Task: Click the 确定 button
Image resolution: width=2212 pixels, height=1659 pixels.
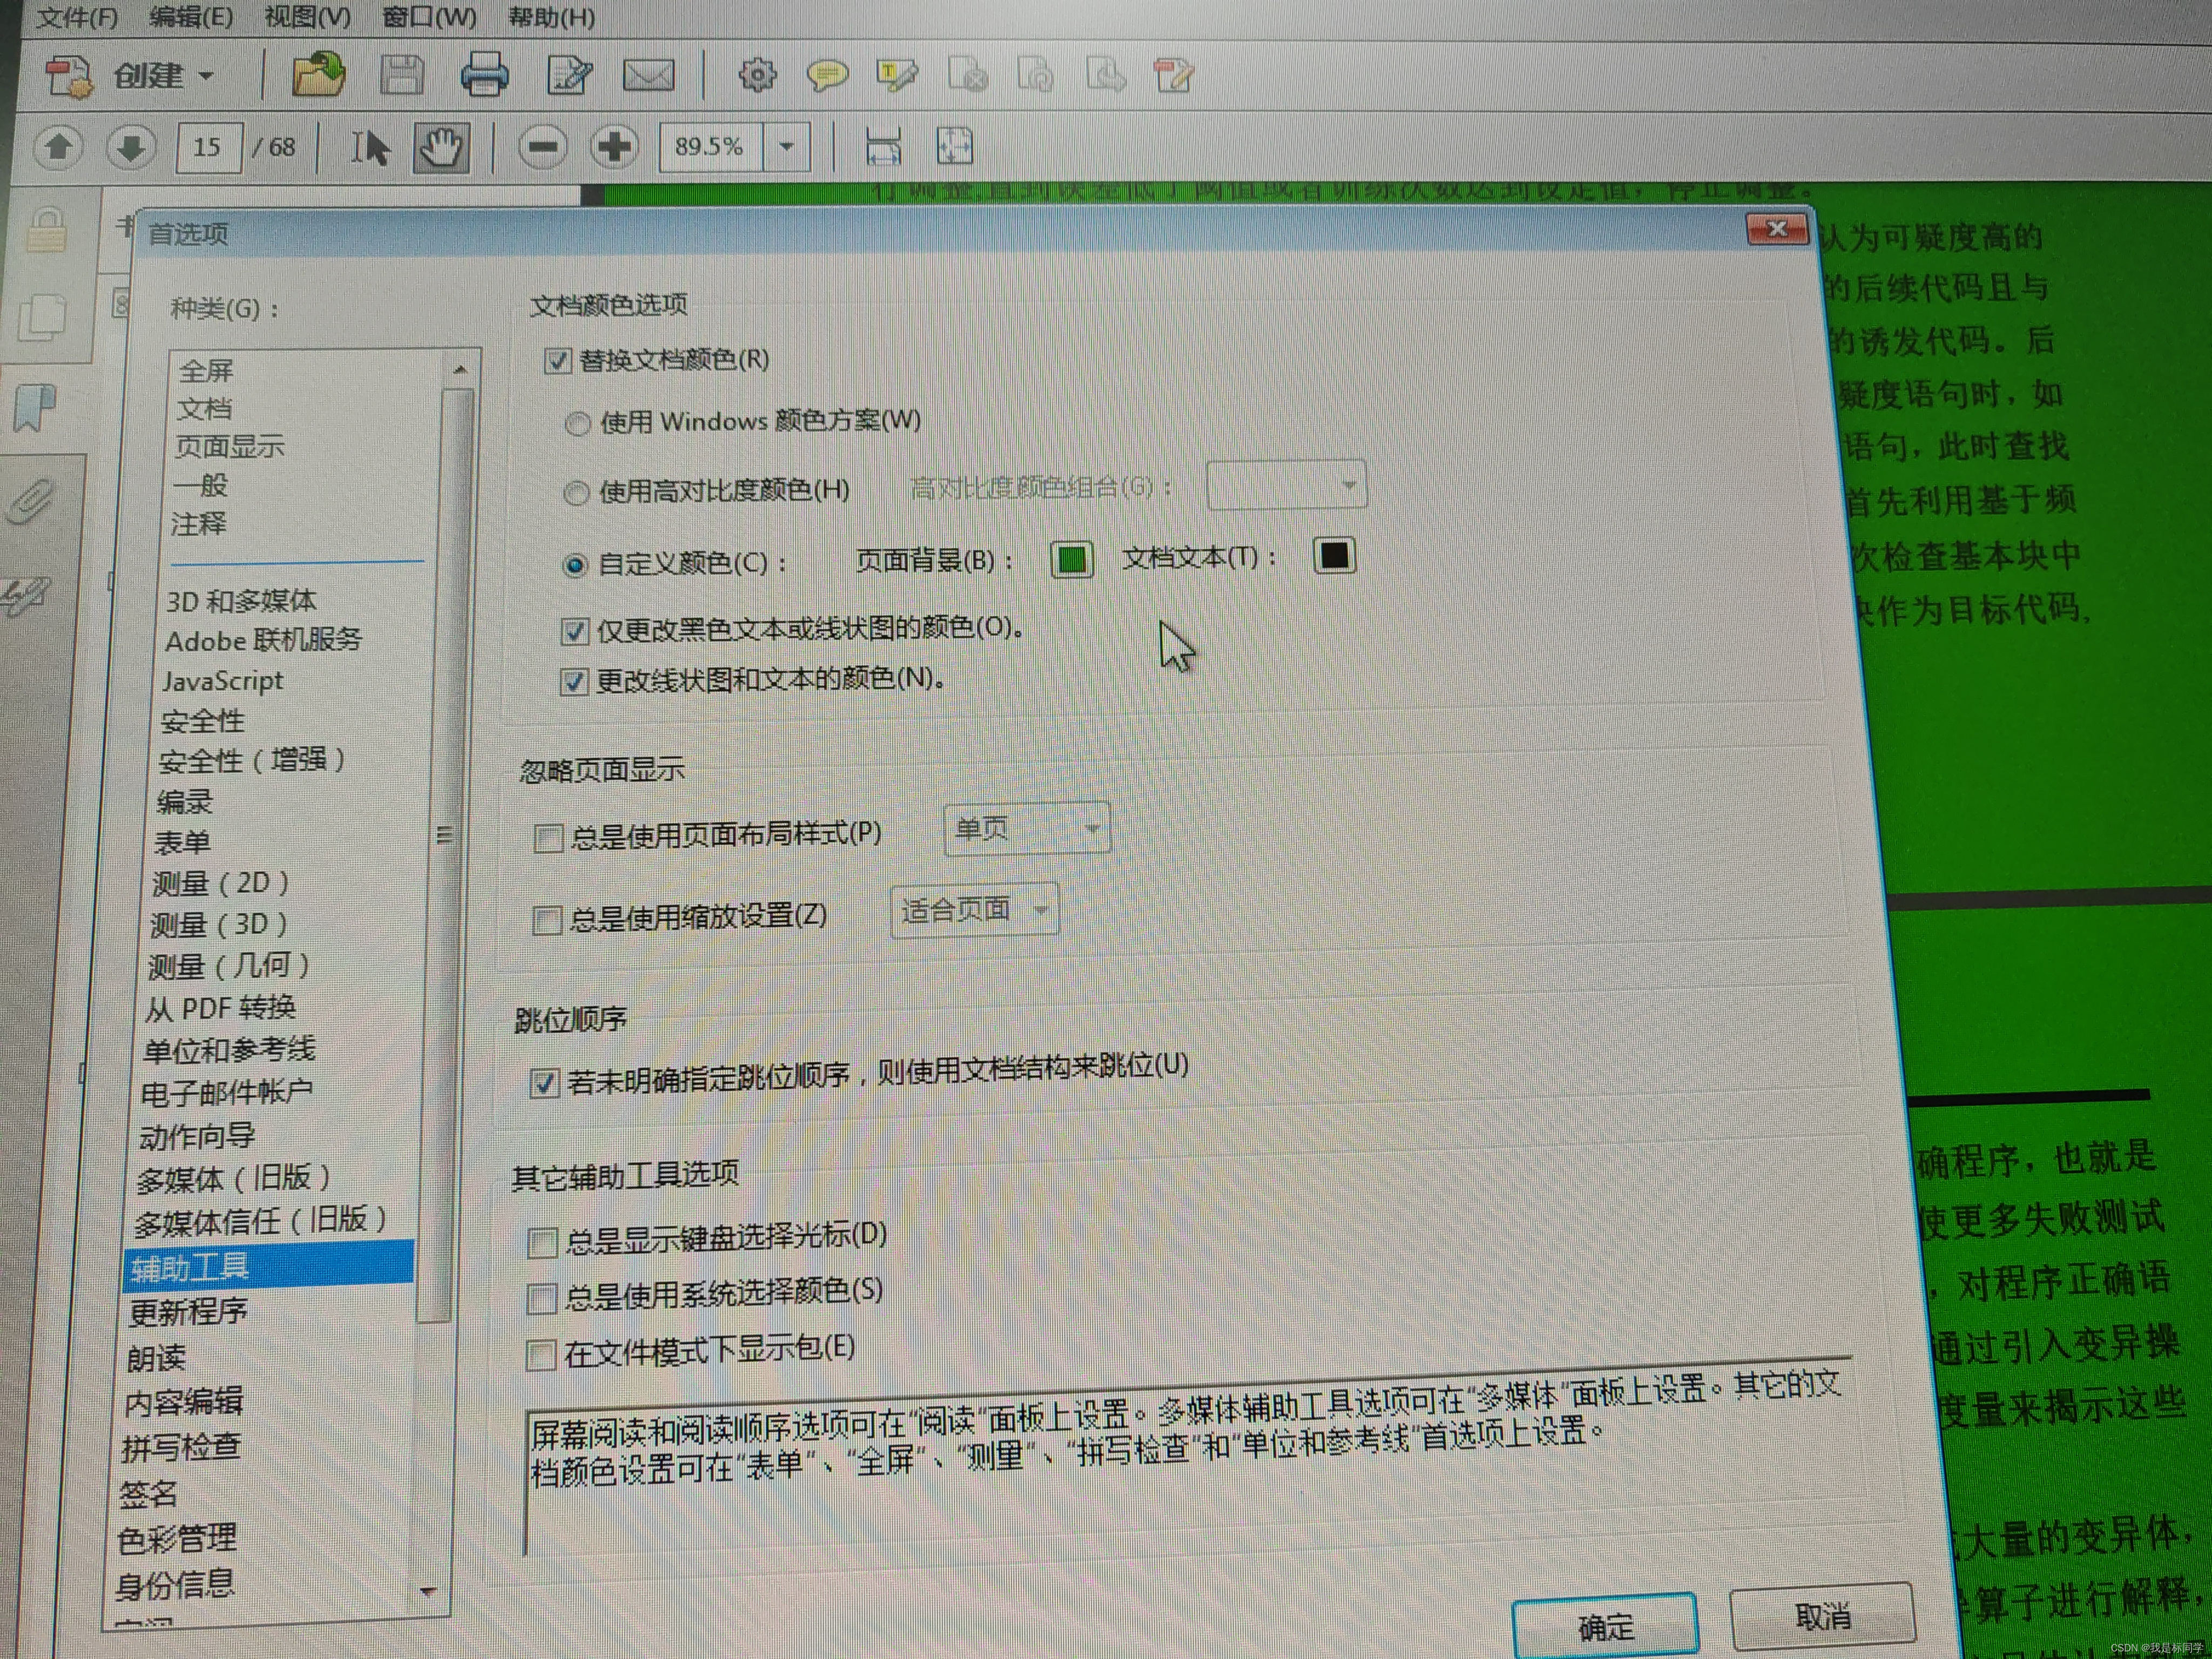Action: click(1604, 1626)
